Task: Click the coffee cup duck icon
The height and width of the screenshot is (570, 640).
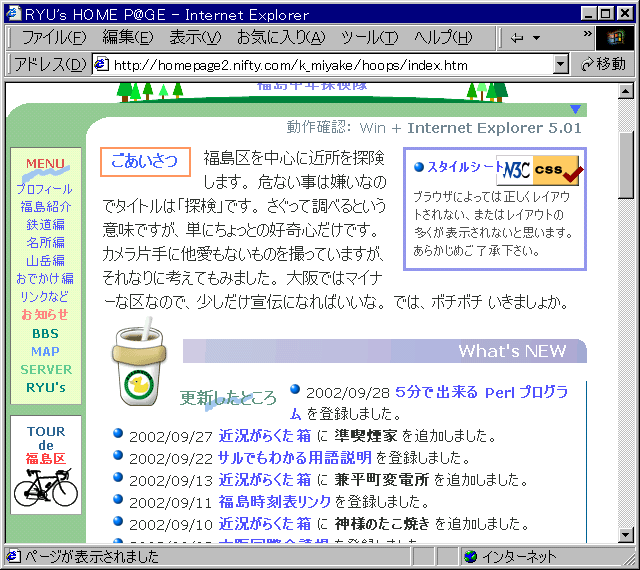Action: [138, 362]
